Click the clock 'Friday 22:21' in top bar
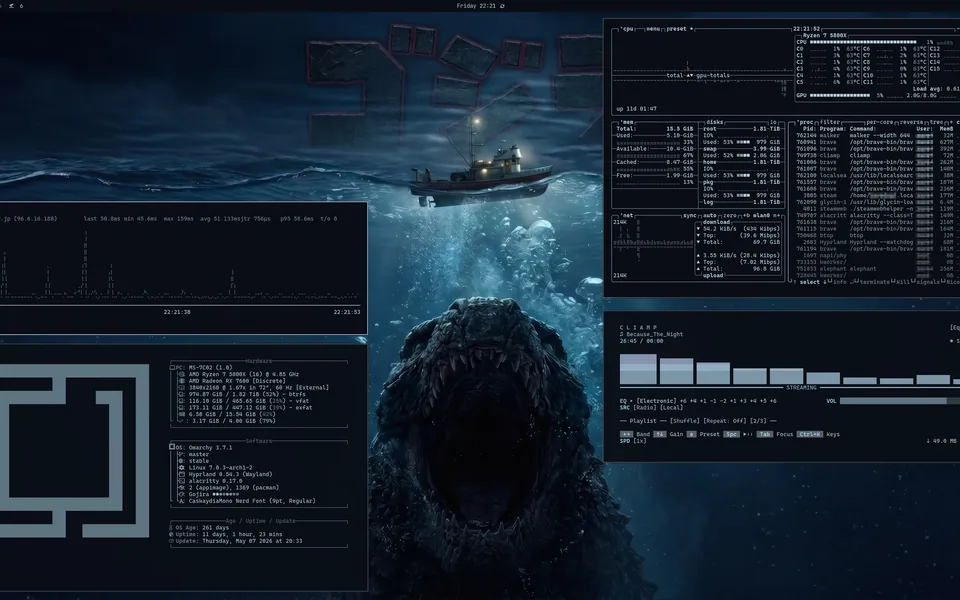The width and height of the screenshot is (960, 600). [x=476, y=6]
